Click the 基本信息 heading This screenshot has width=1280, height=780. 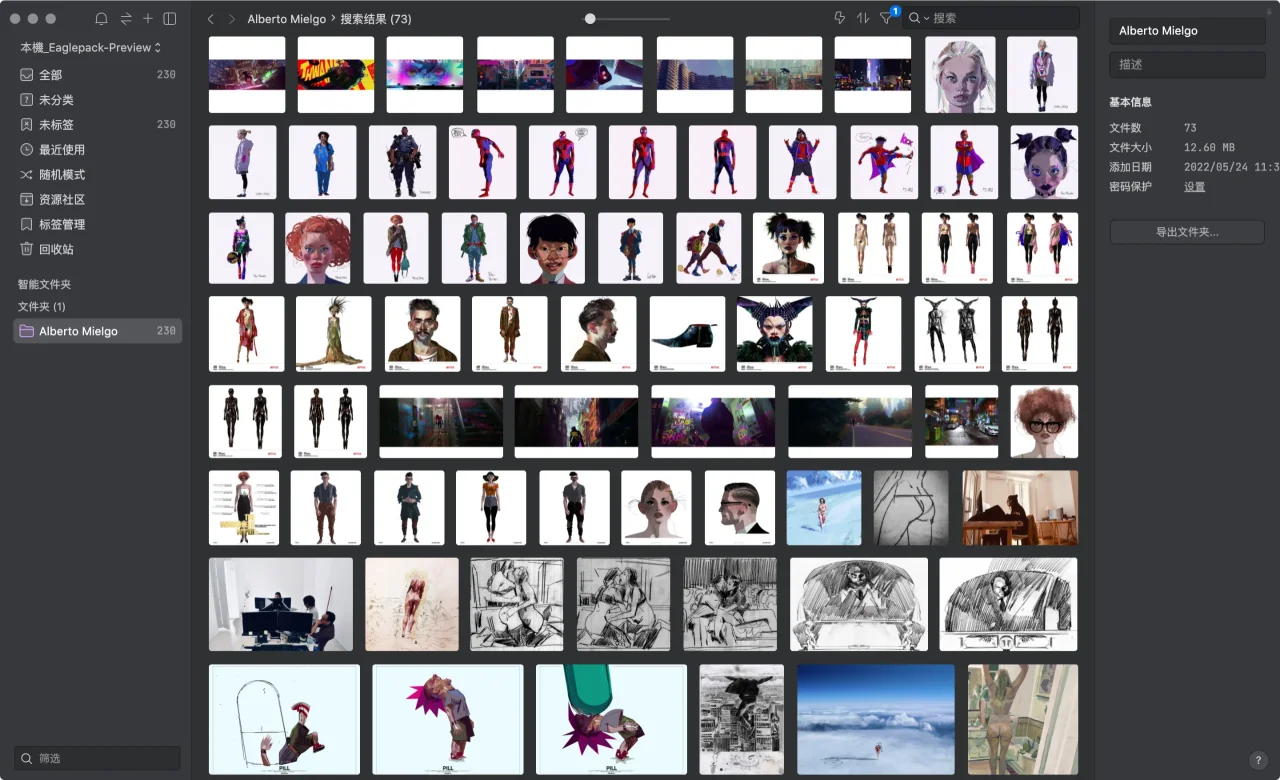pyautogui.click(x=1130, y=102)
